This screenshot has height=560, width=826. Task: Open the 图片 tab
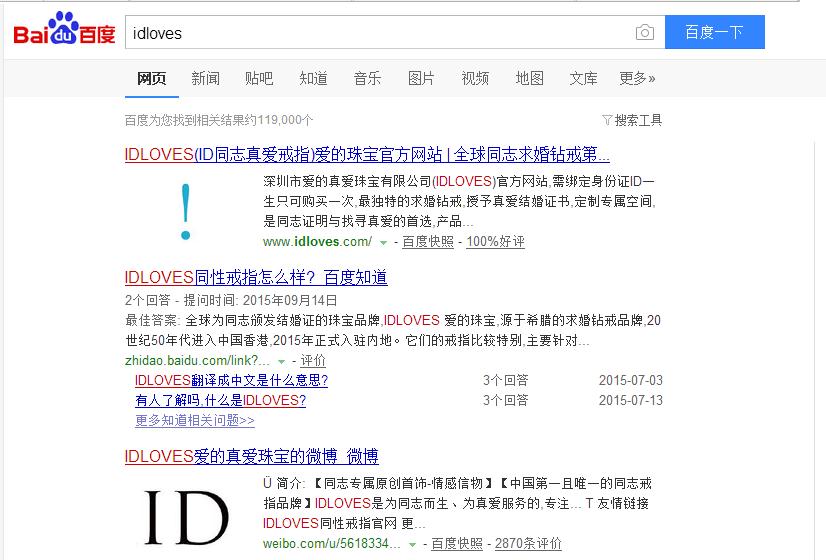421,78
